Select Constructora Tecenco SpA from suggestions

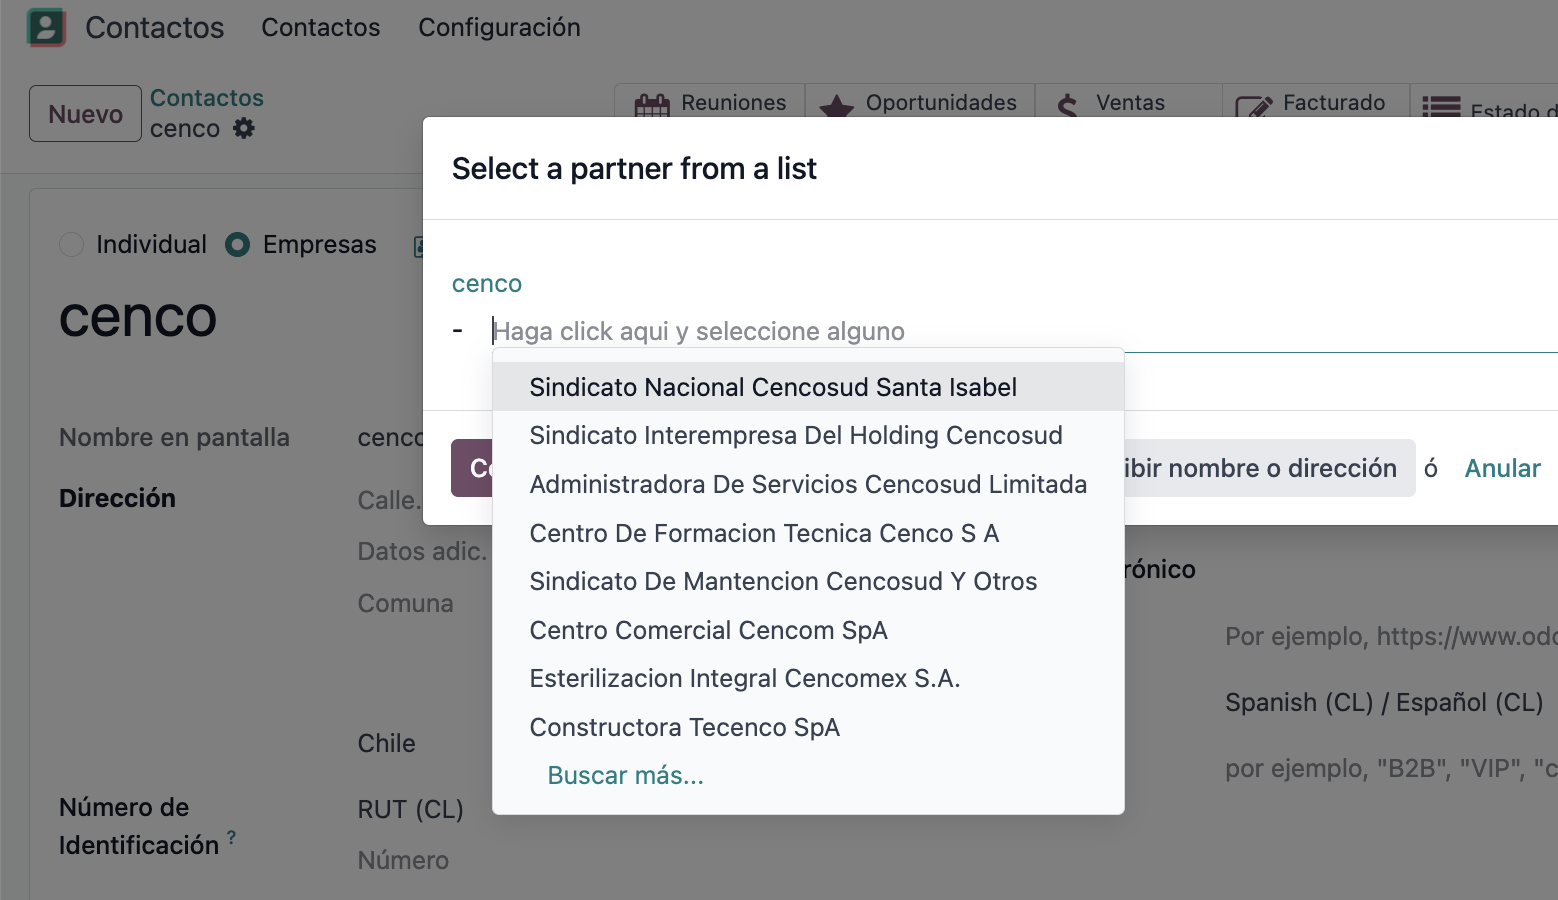[x=684, y=727]
